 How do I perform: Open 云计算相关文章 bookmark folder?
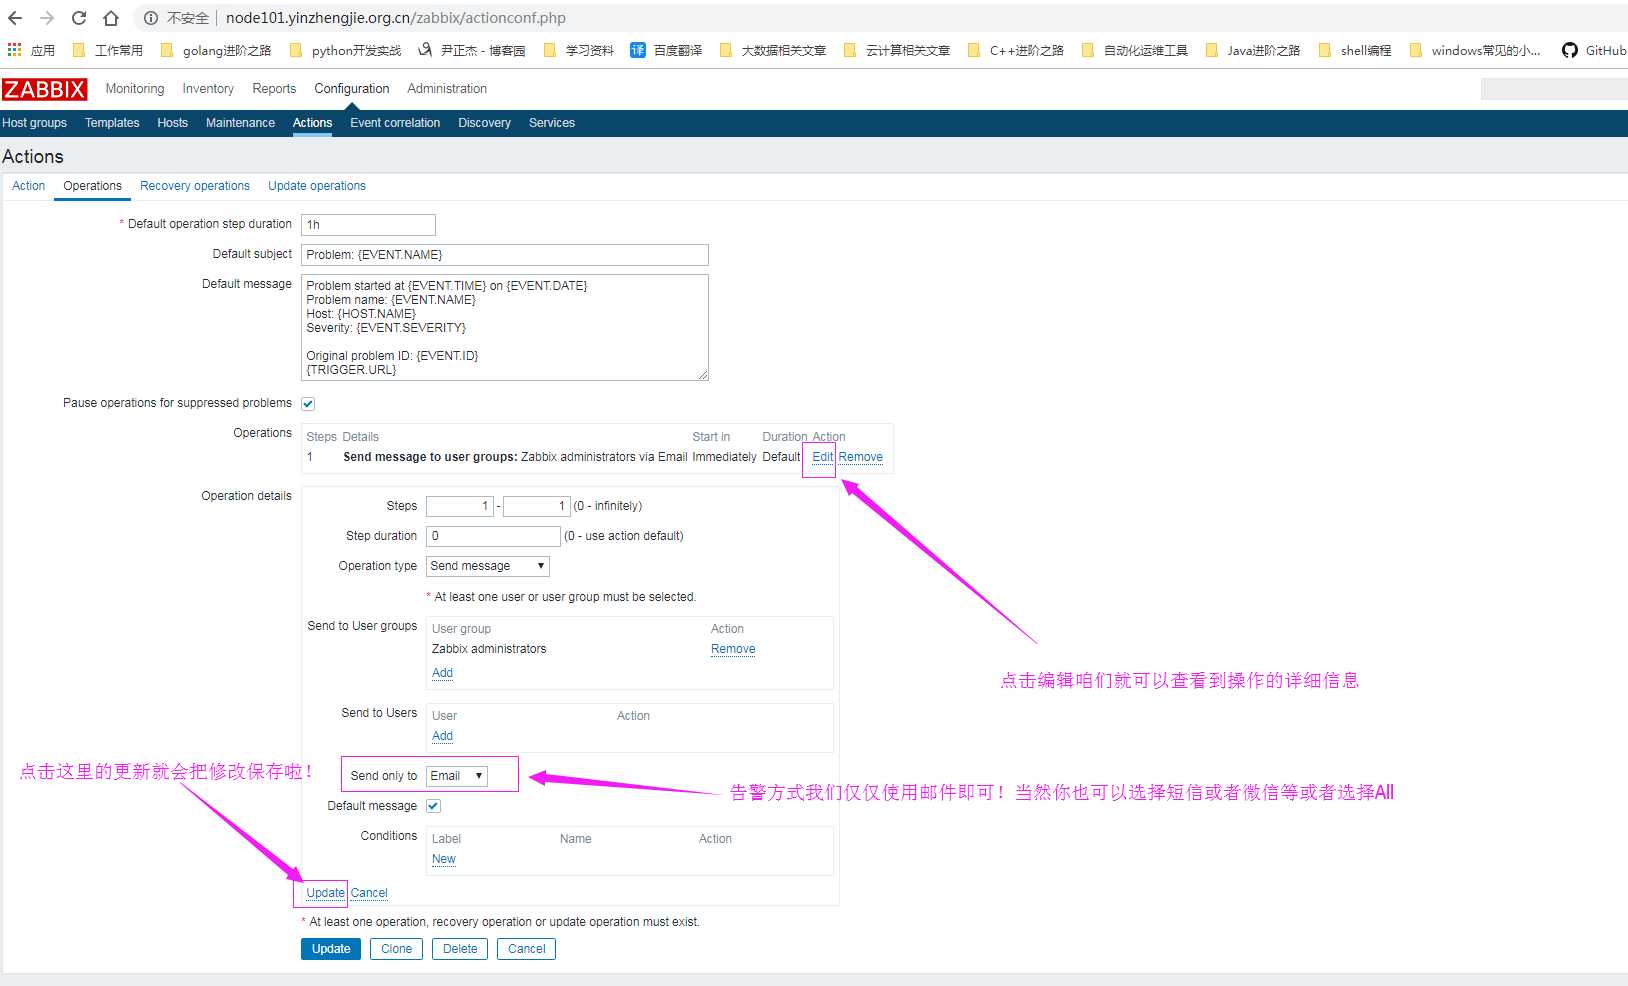coord(897,50)
